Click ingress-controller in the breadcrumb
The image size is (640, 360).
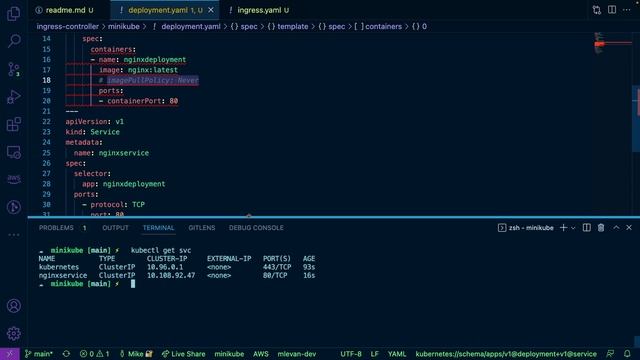point(68,27)
